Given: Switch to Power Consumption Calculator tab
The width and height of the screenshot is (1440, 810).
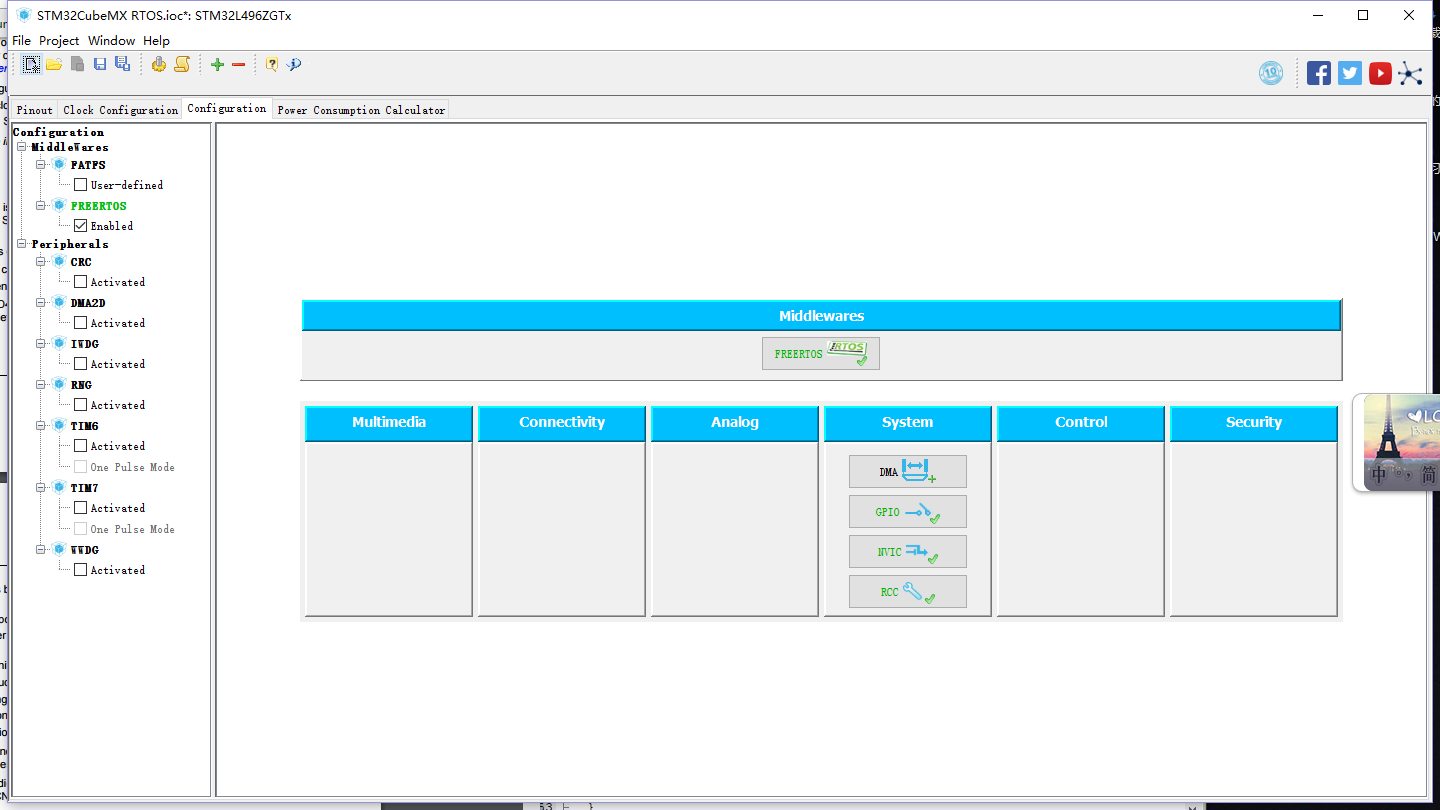Looking at the screenshot, I should coord(361,110).
